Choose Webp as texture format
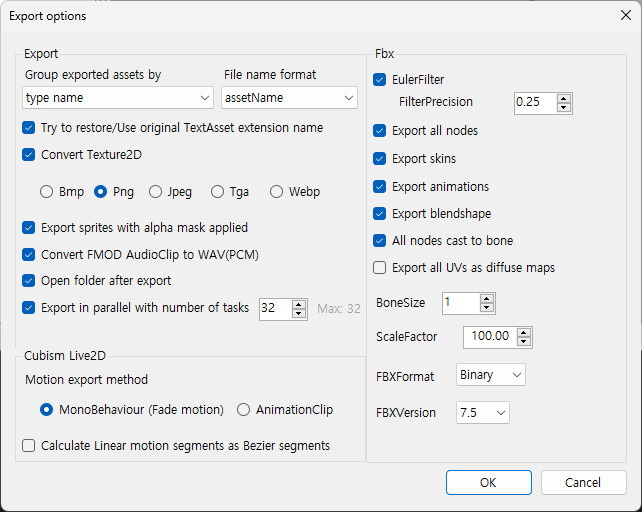This screenshot has height=512, width=642. 277,192
